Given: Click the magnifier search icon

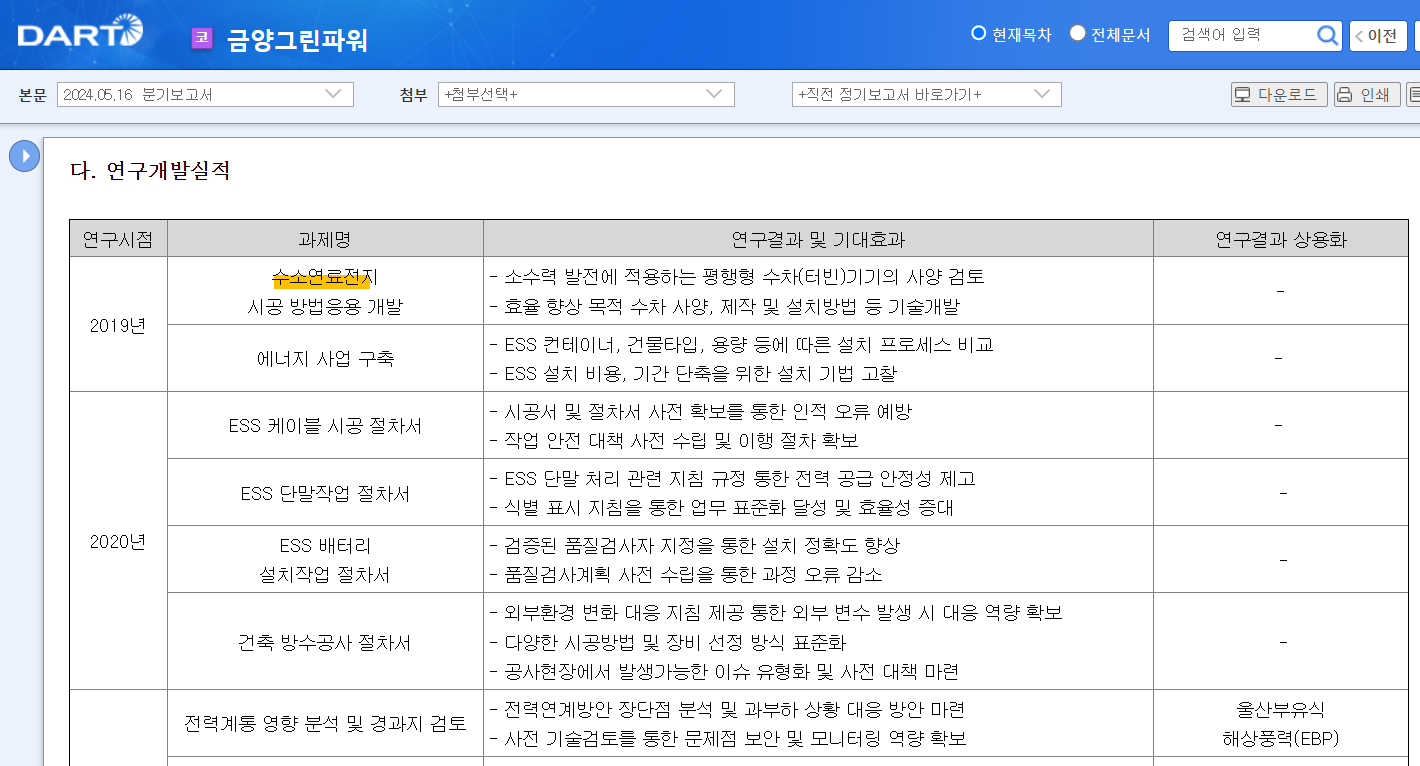Looking at the screenshot, I should point(1327,36).
